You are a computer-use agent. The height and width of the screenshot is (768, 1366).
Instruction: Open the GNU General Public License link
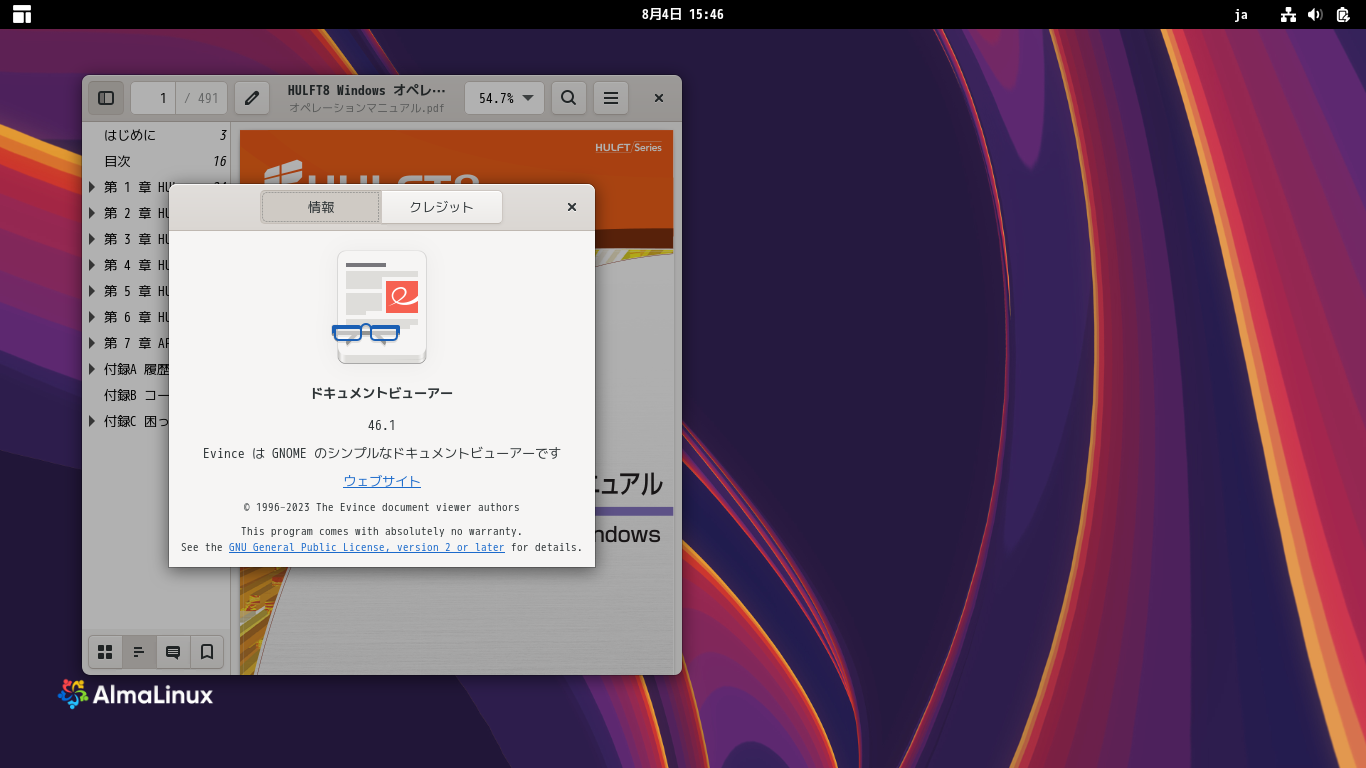click(x=367, y=547)
